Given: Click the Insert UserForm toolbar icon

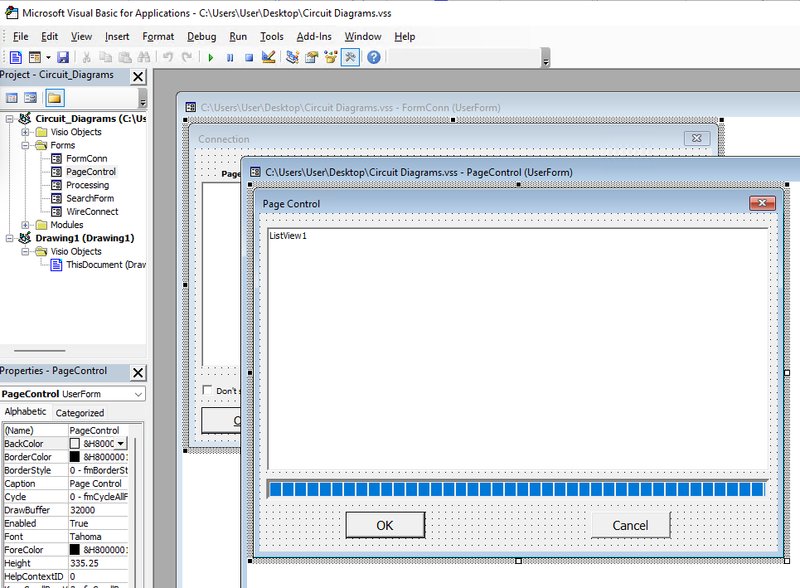Looking at the screenshot, I should 35,57.
